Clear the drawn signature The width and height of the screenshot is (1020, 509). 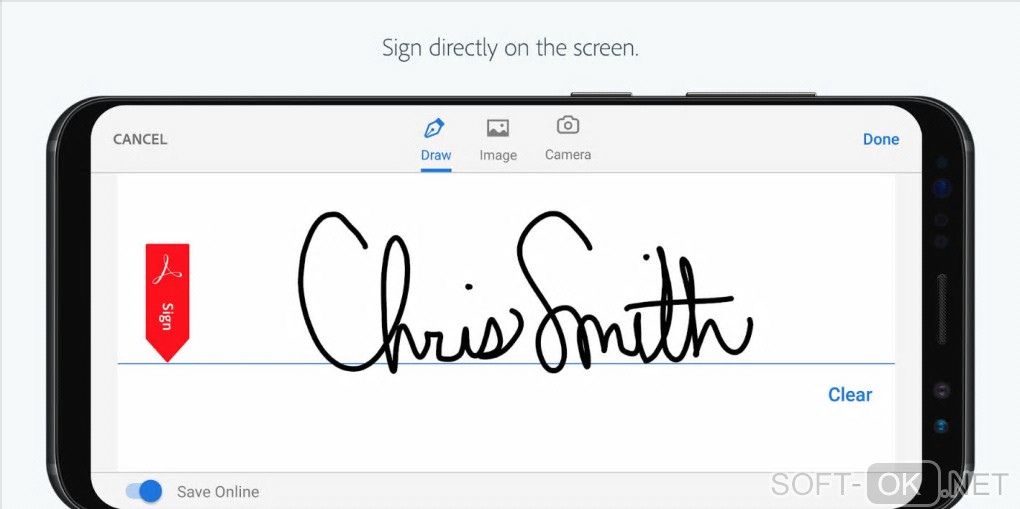850,394
